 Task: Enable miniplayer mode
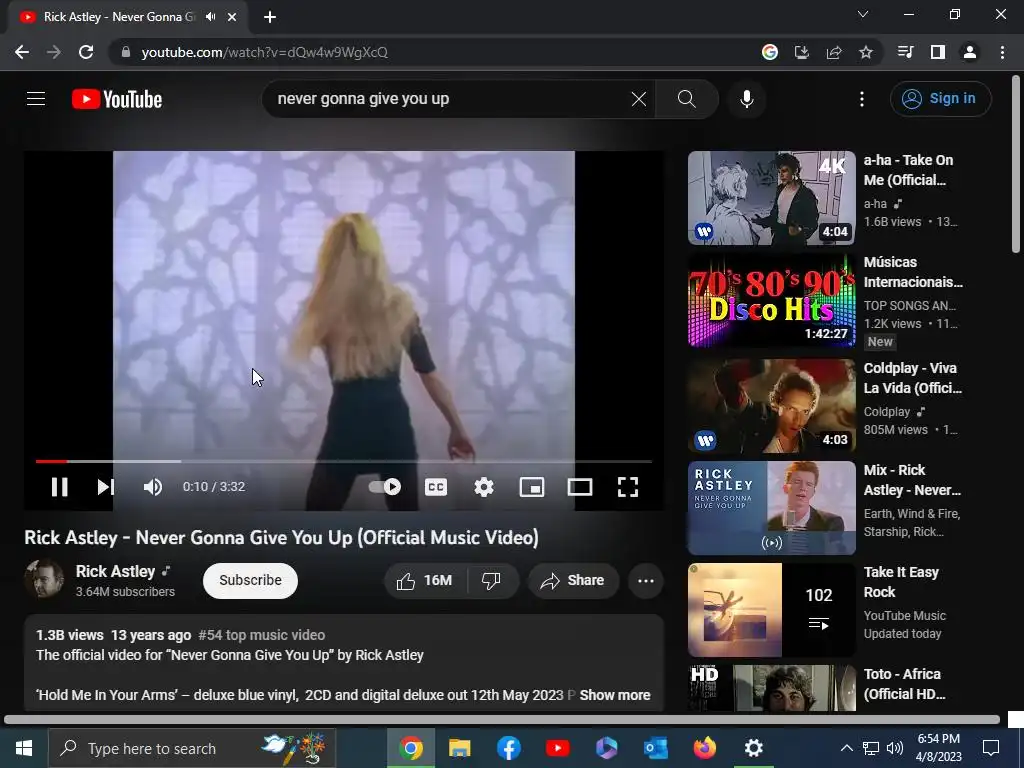pyautogui.click(x=532, y=487)
